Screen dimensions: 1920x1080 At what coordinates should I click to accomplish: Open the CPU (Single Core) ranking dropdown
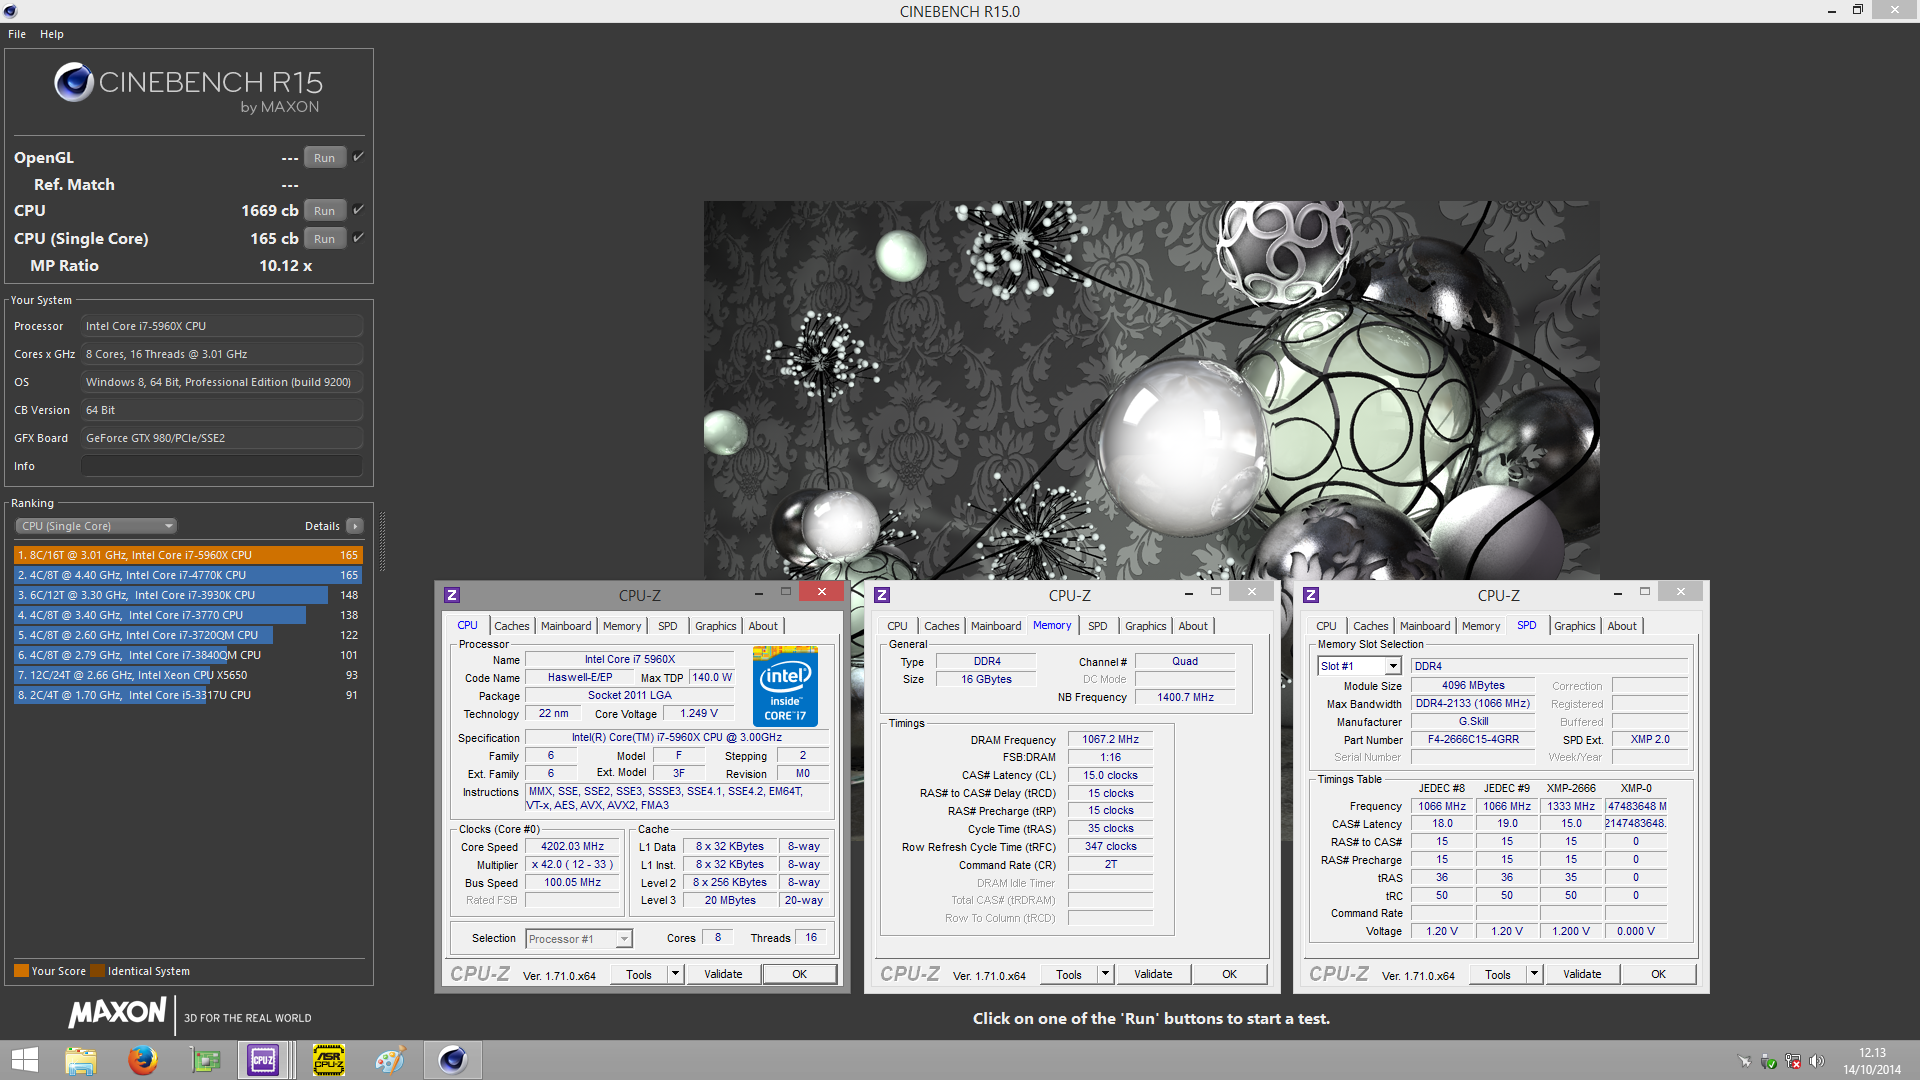tap(96, 526)
